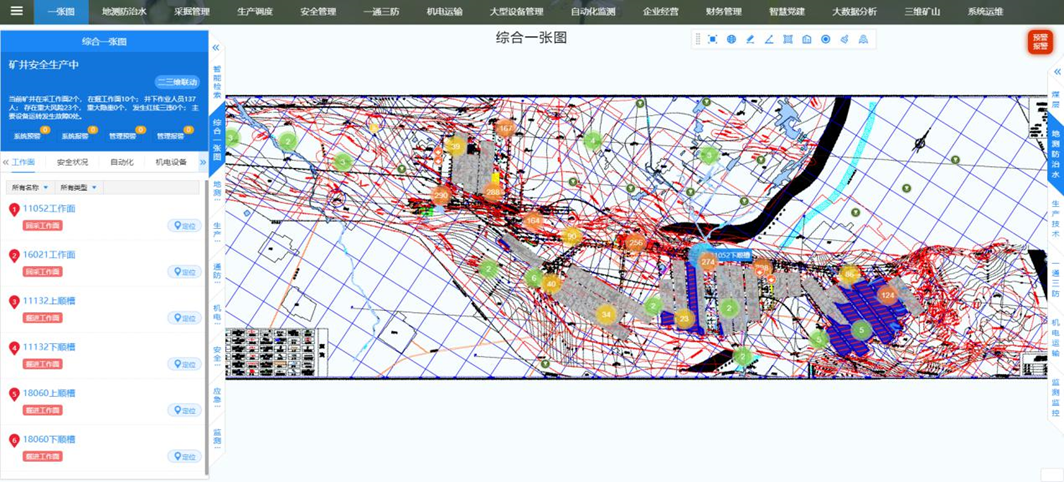Open the 安全管理 top menu

pyautogui.click(x=318, y=12)
